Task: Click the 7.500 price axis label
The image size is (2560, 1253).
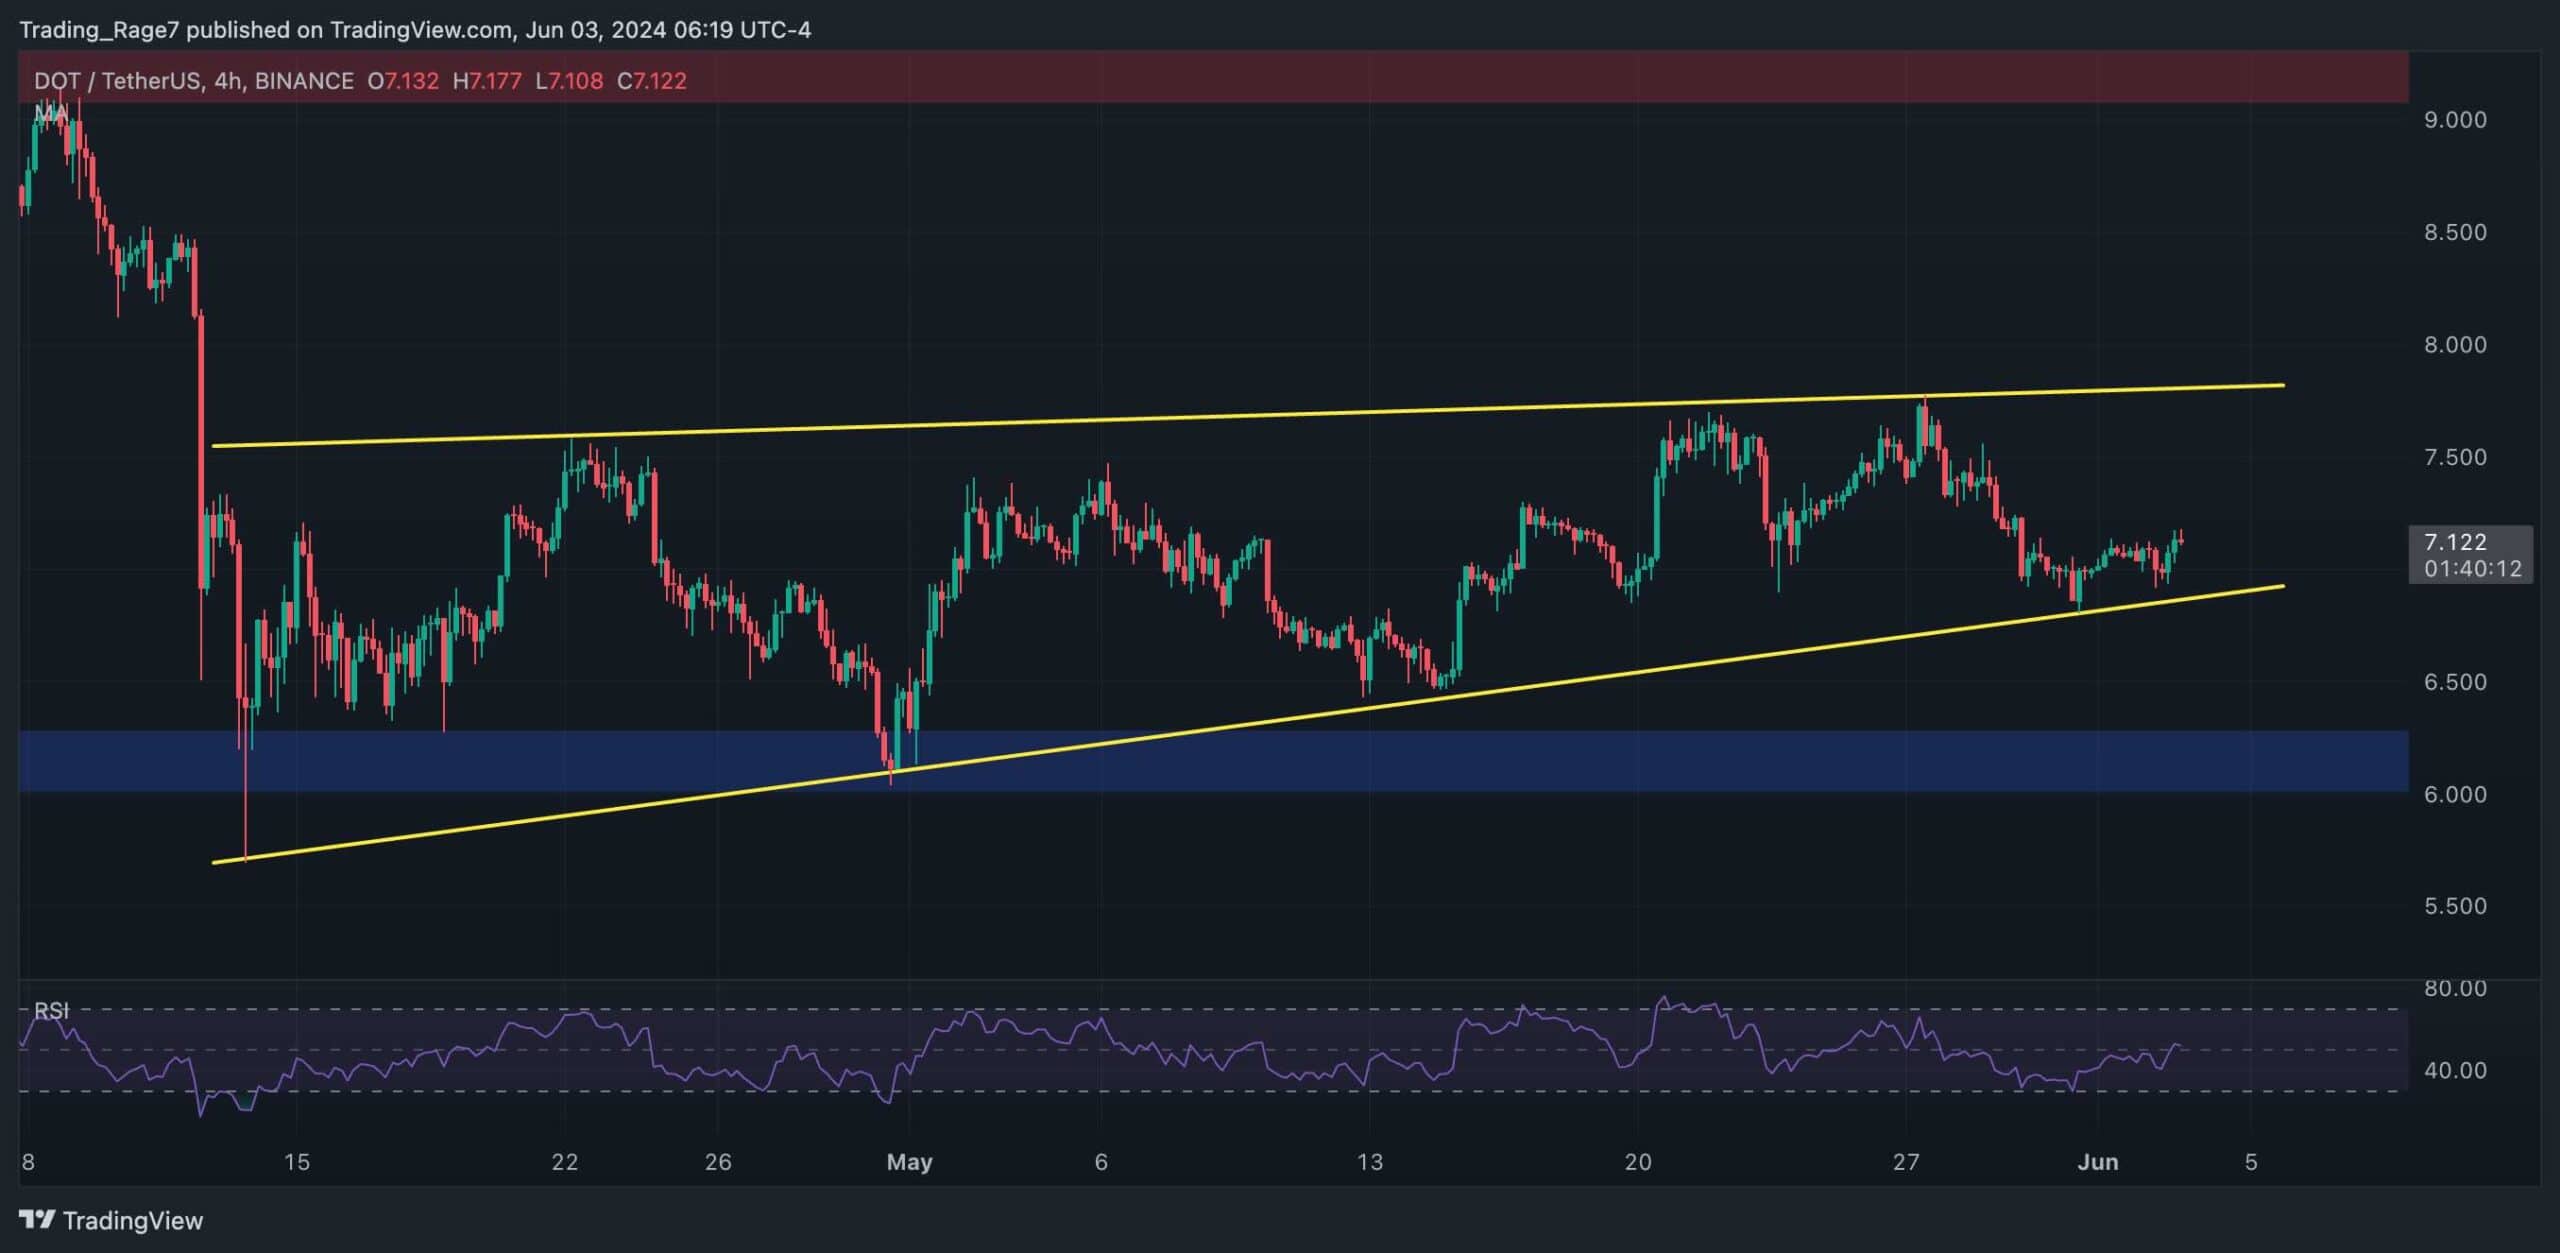Action: click(2455, 457)
